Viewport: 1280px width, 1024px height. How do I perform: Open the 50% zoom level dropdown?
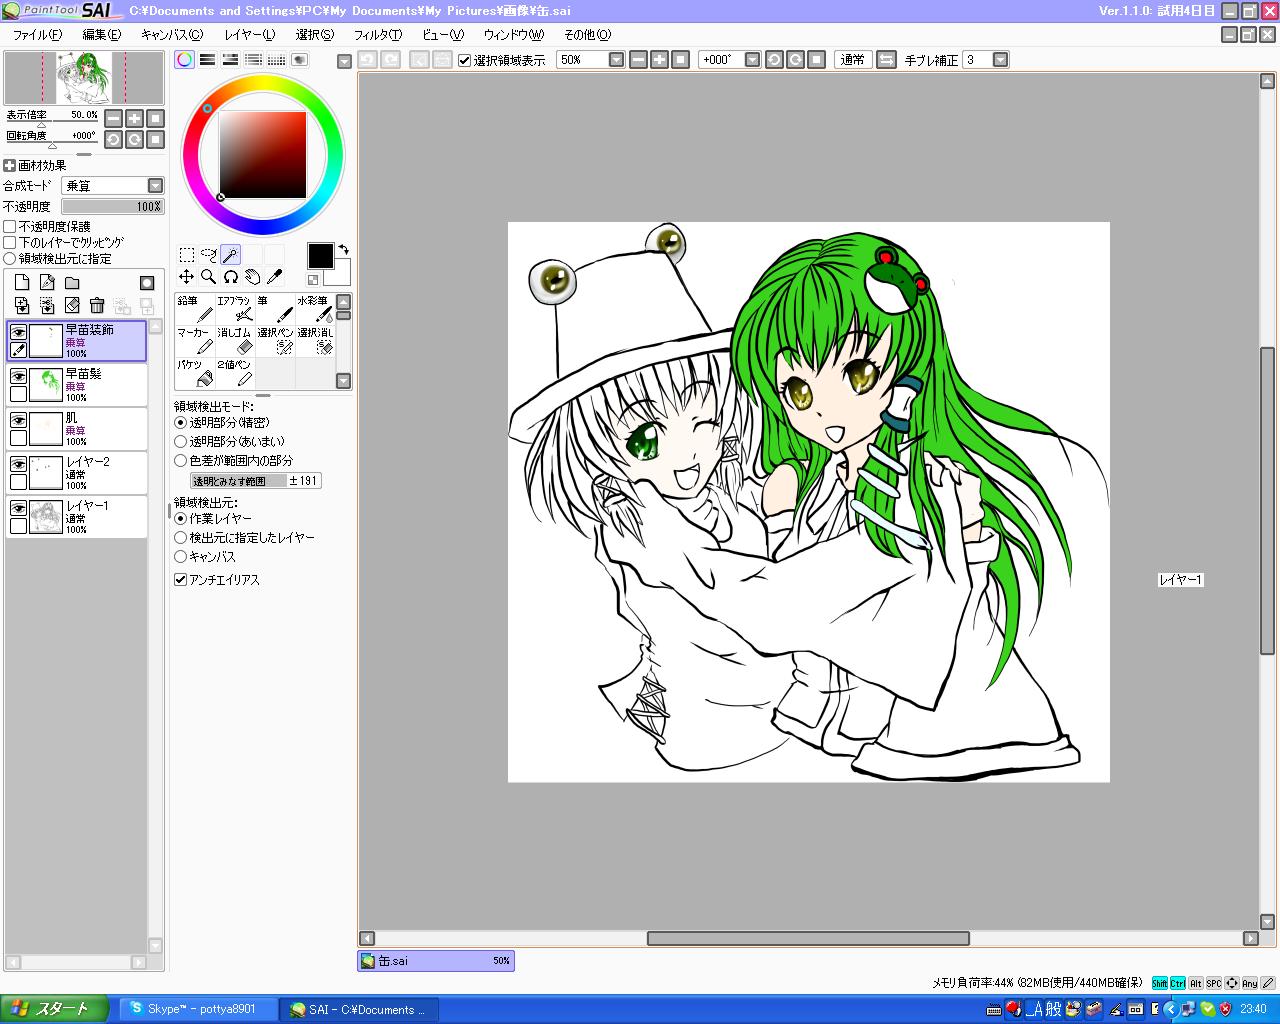[x=616, y=60]
